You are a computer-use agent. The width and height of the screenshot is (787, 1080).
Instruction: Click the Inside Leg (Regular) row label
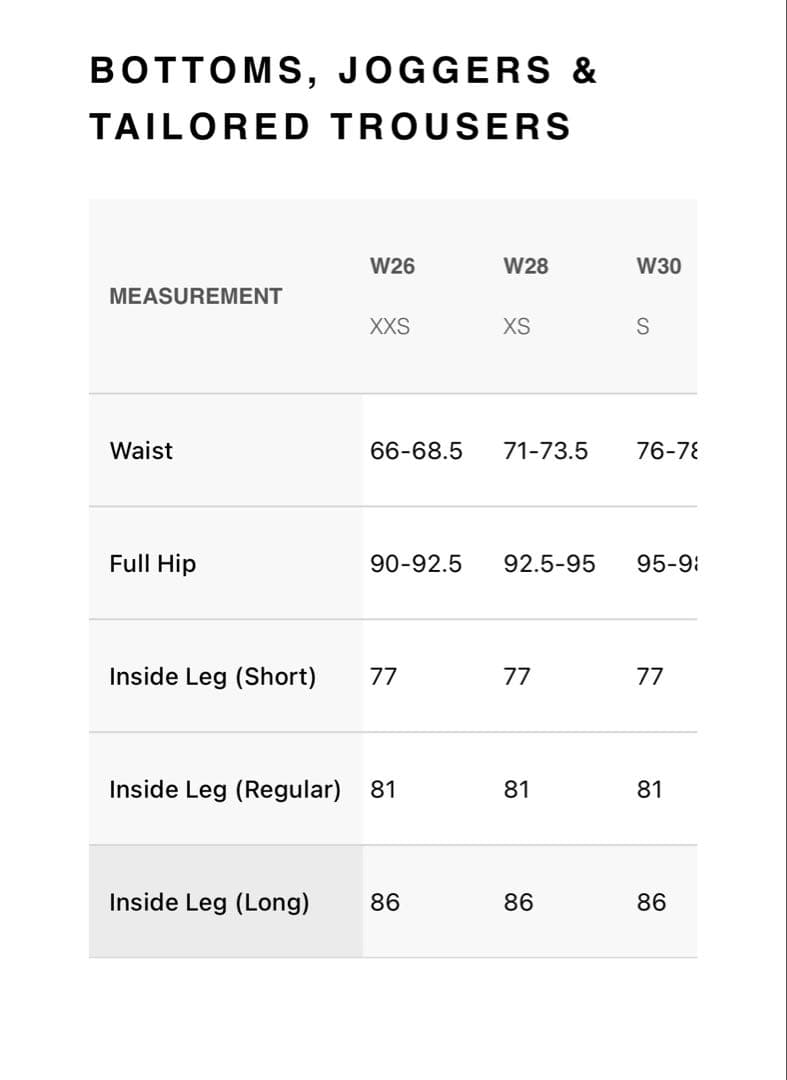pos(225,789)
